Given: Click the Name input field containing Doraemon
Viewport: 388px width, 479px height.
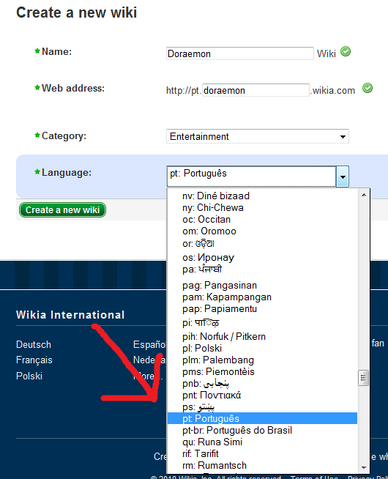Looking at the screenshot, I should (240, 54).
